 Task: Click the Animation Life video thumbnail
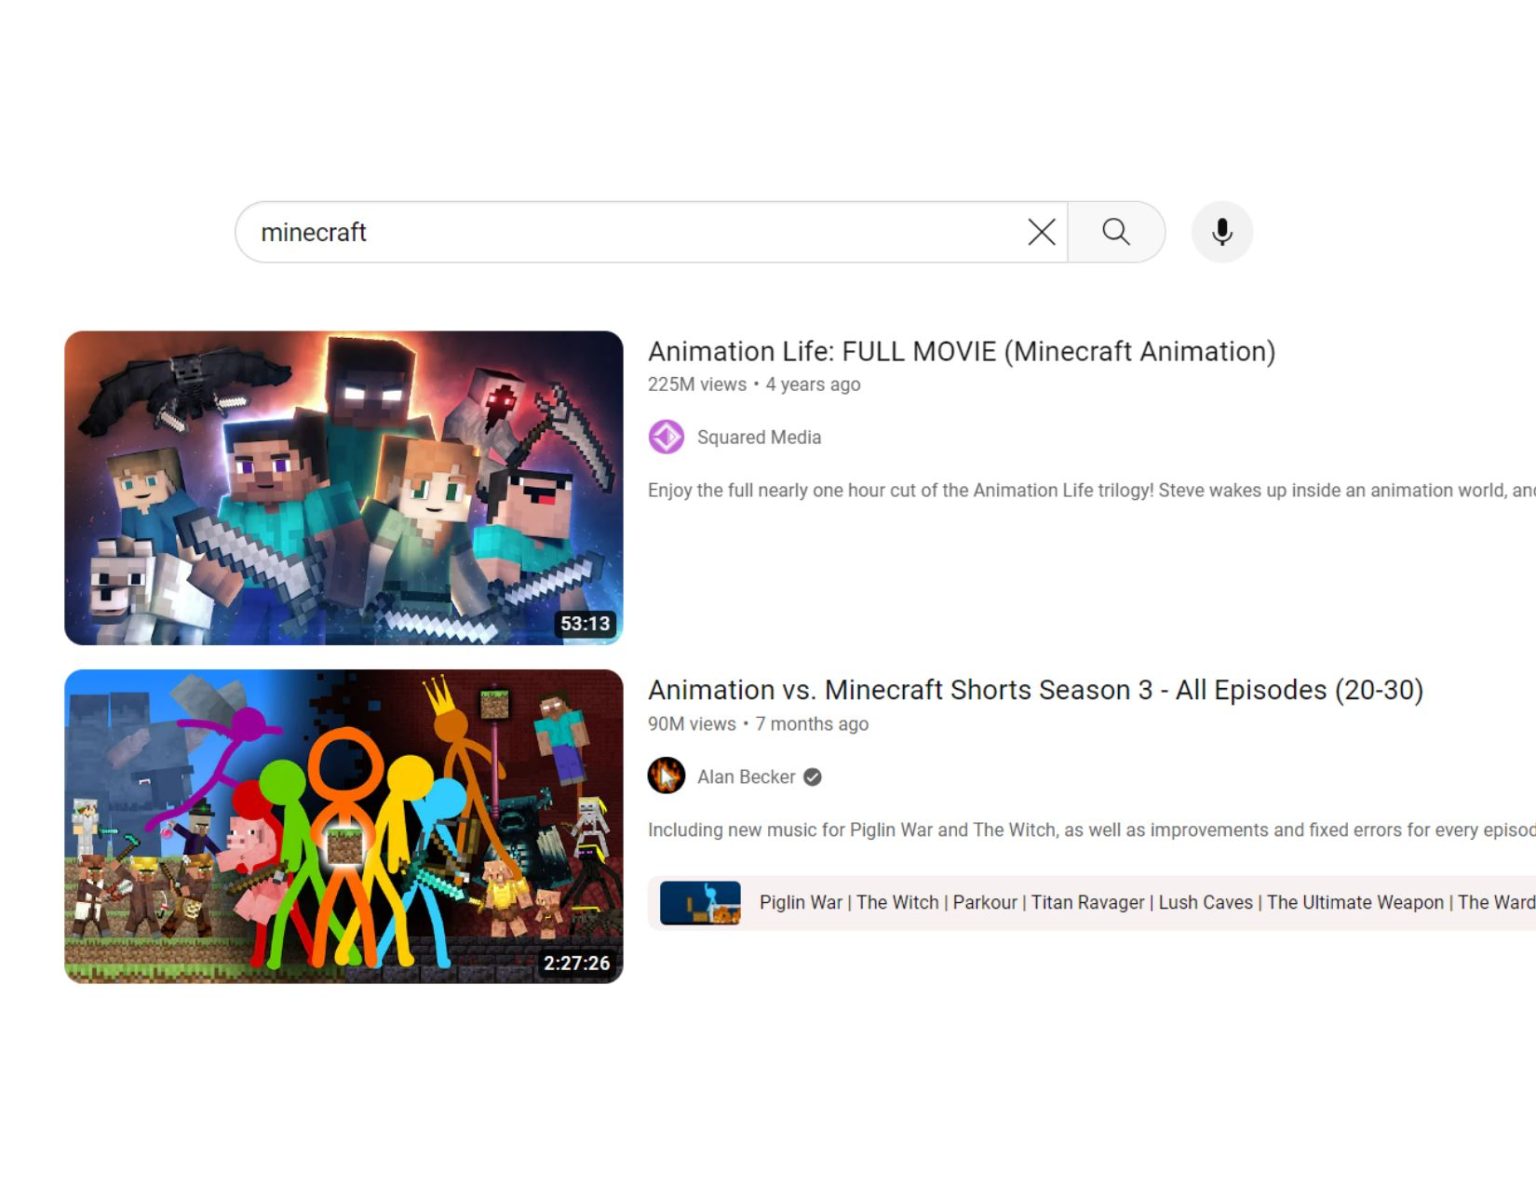[344, 487]
